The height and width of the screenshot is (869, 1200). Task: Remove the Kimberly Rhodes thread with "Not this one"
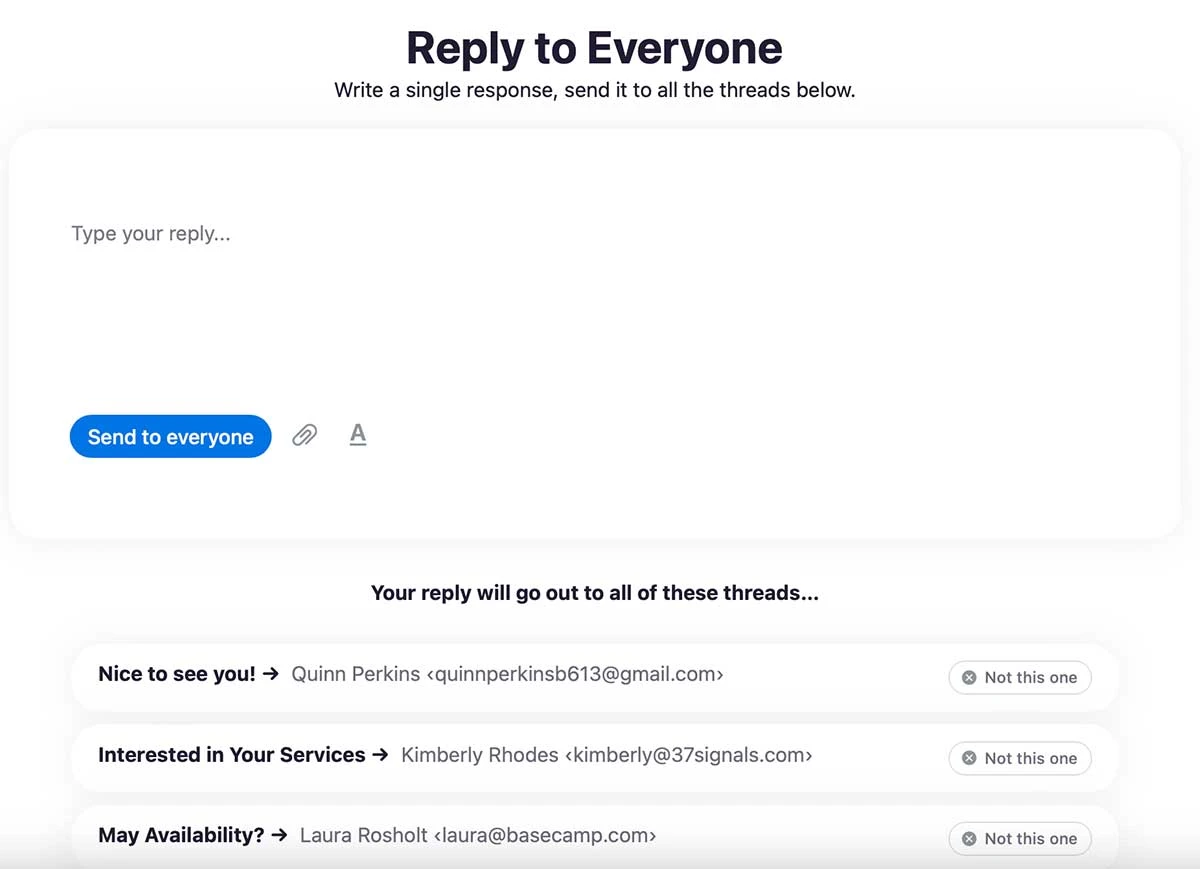point(1019,758)
